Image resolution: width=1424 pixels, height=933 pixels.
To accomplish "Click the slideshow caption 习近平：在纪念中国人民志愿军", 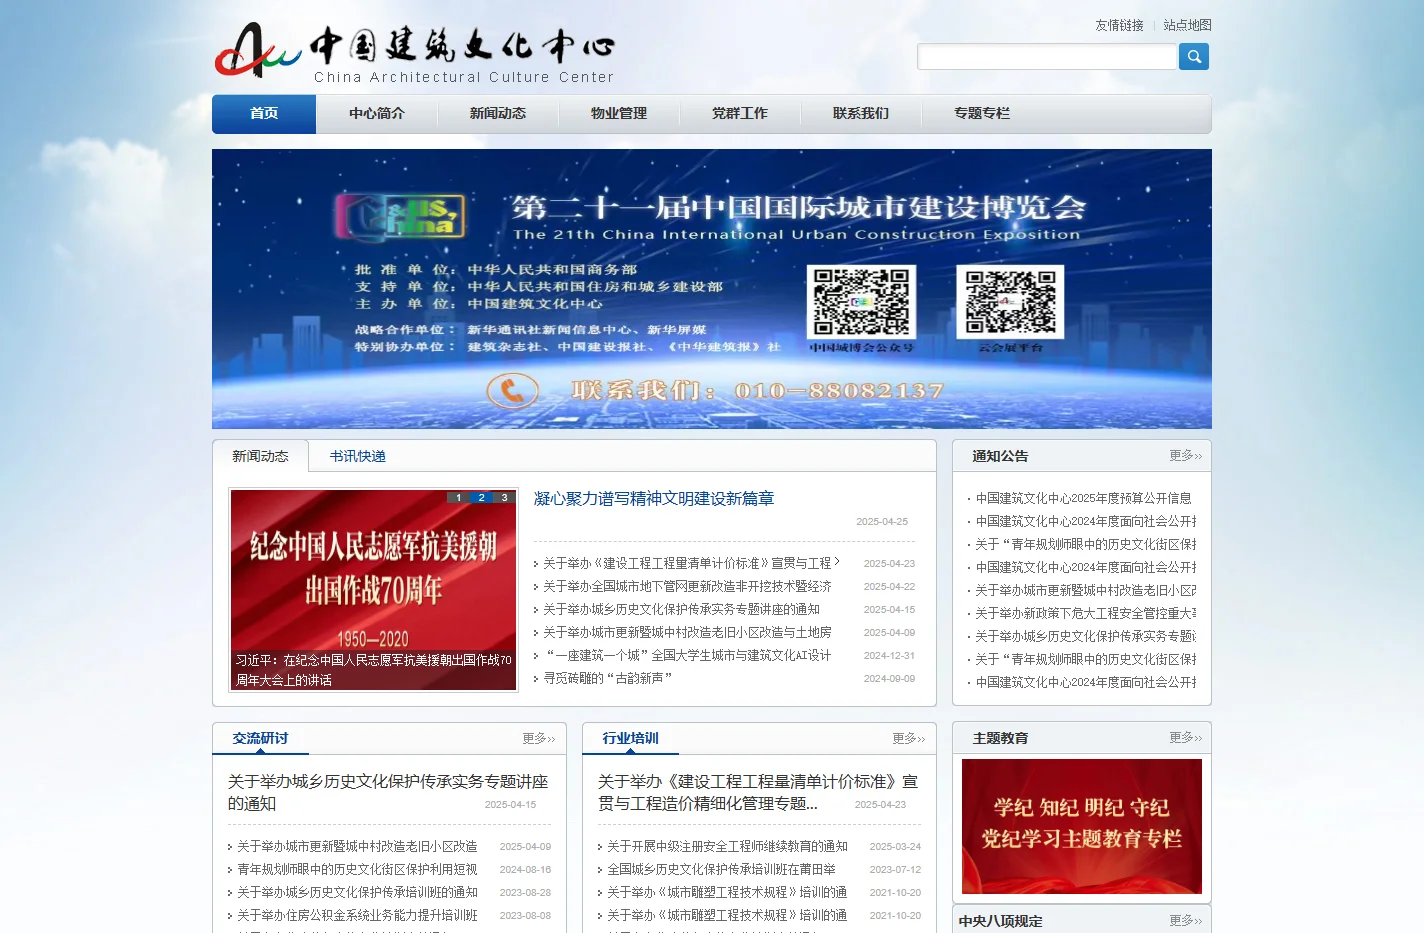I will point(373,670).
